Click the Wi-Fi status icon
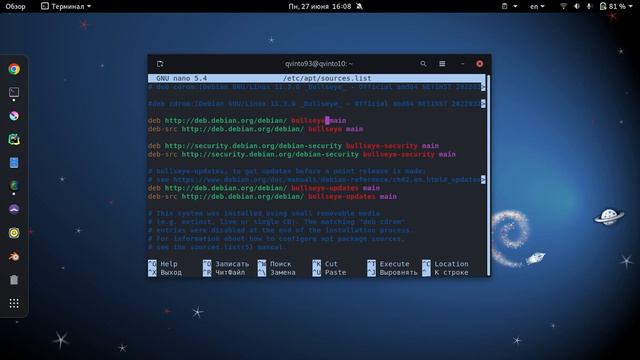The image size is (640, 360). point(564,6)
